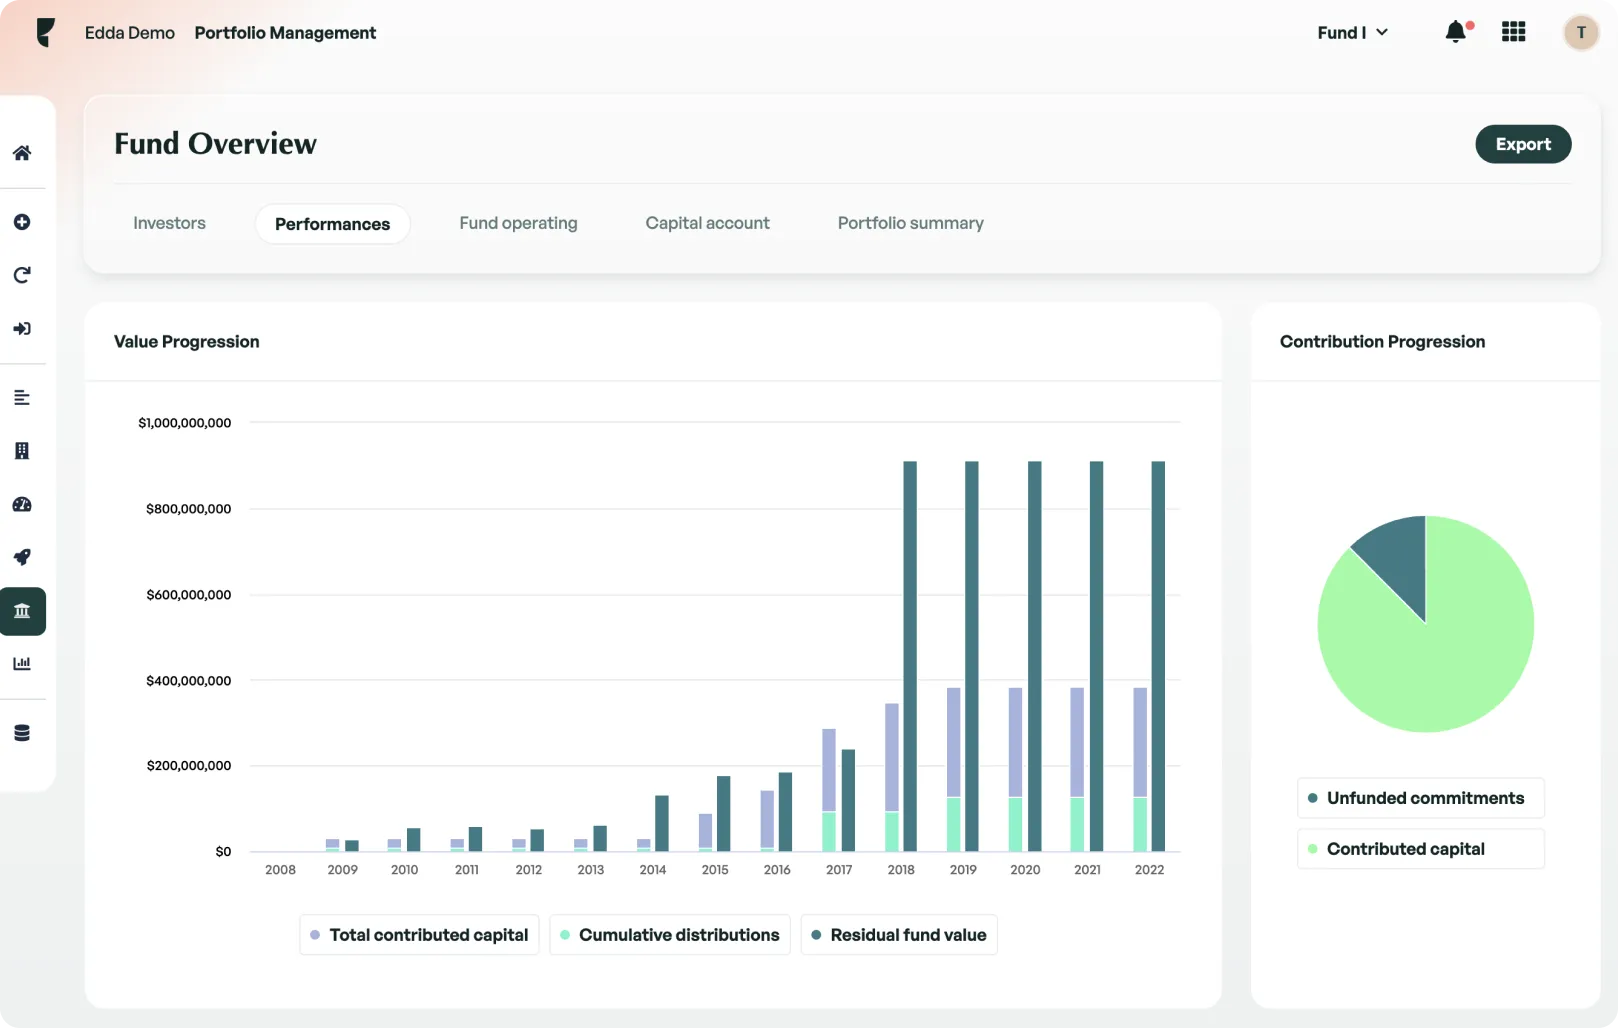Image resolution: width=1618 pixels, height=1028 pixels.
Task: Toggle the Total contributed capital legend item
Action: 418,934
